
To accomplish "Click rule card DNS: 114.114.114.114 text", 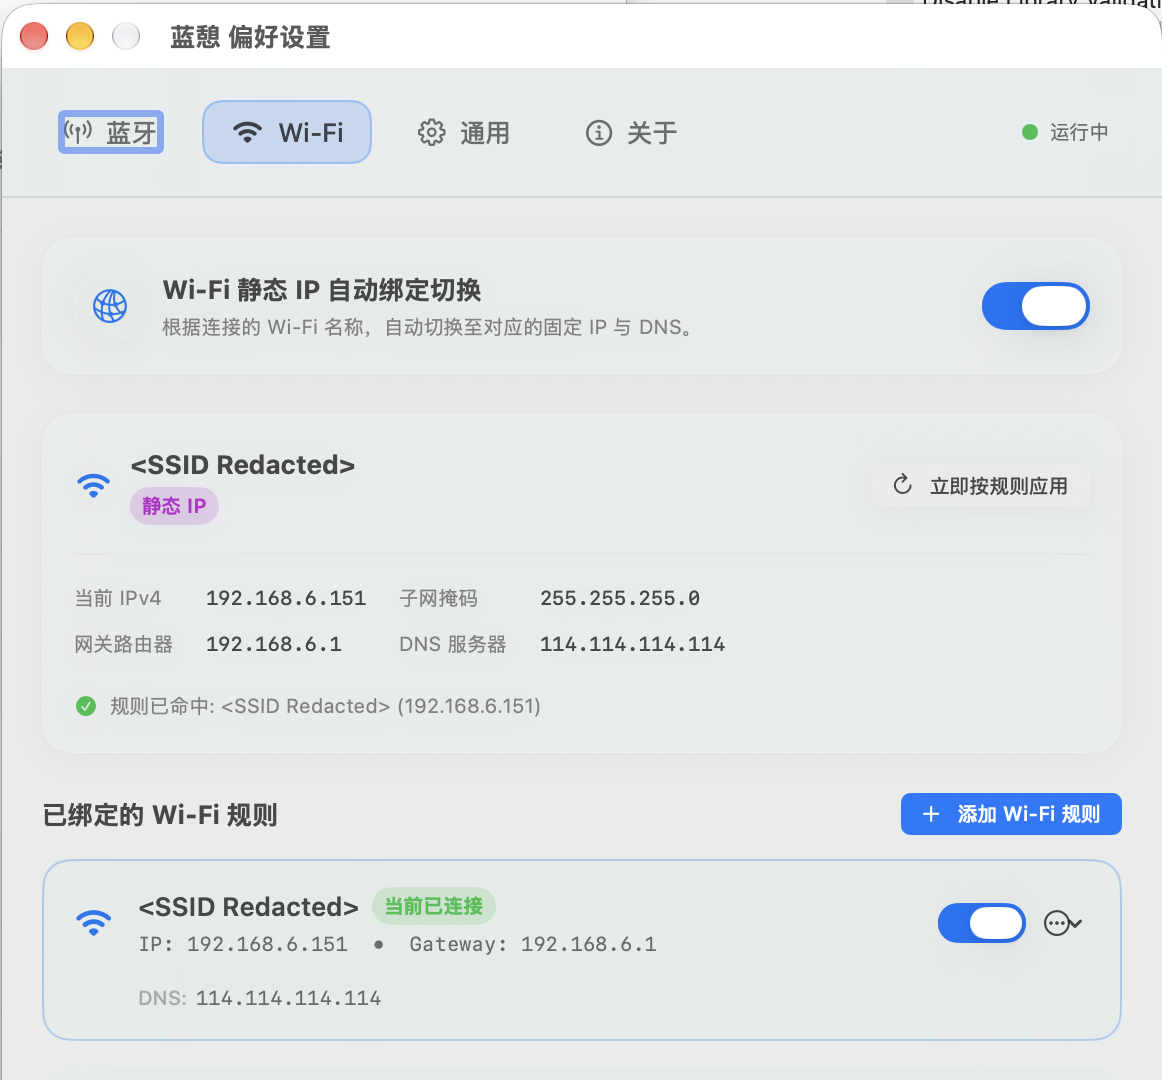I will tap(259, 998).
